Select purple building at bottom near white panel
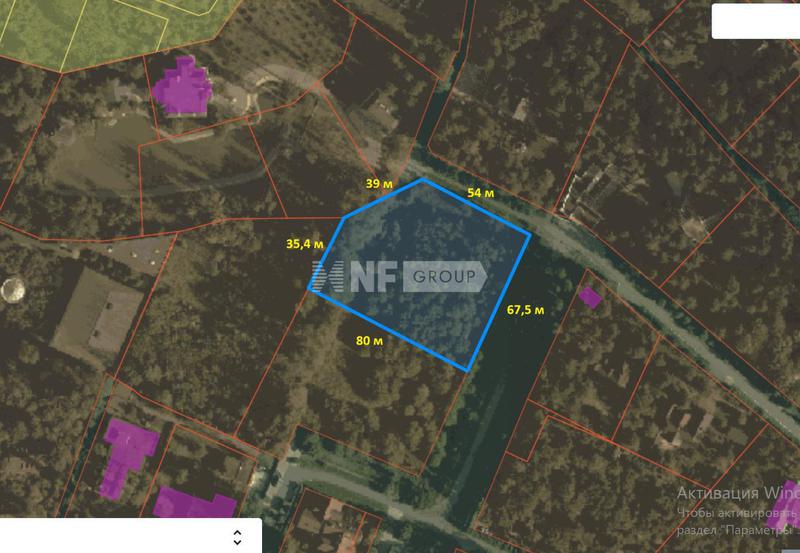Viewport: 800px width, 553px height. [194, 503]
